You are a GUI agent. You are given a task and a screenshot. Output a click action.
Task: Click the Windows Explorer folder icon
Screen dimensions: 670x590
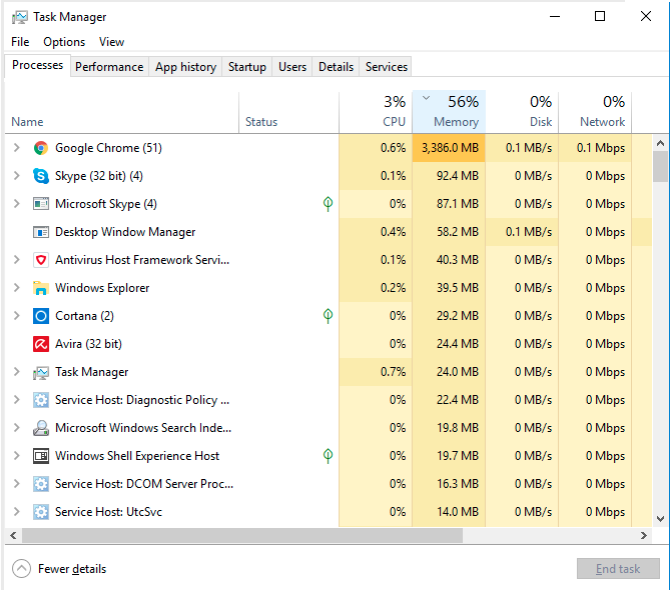[41, 288]
